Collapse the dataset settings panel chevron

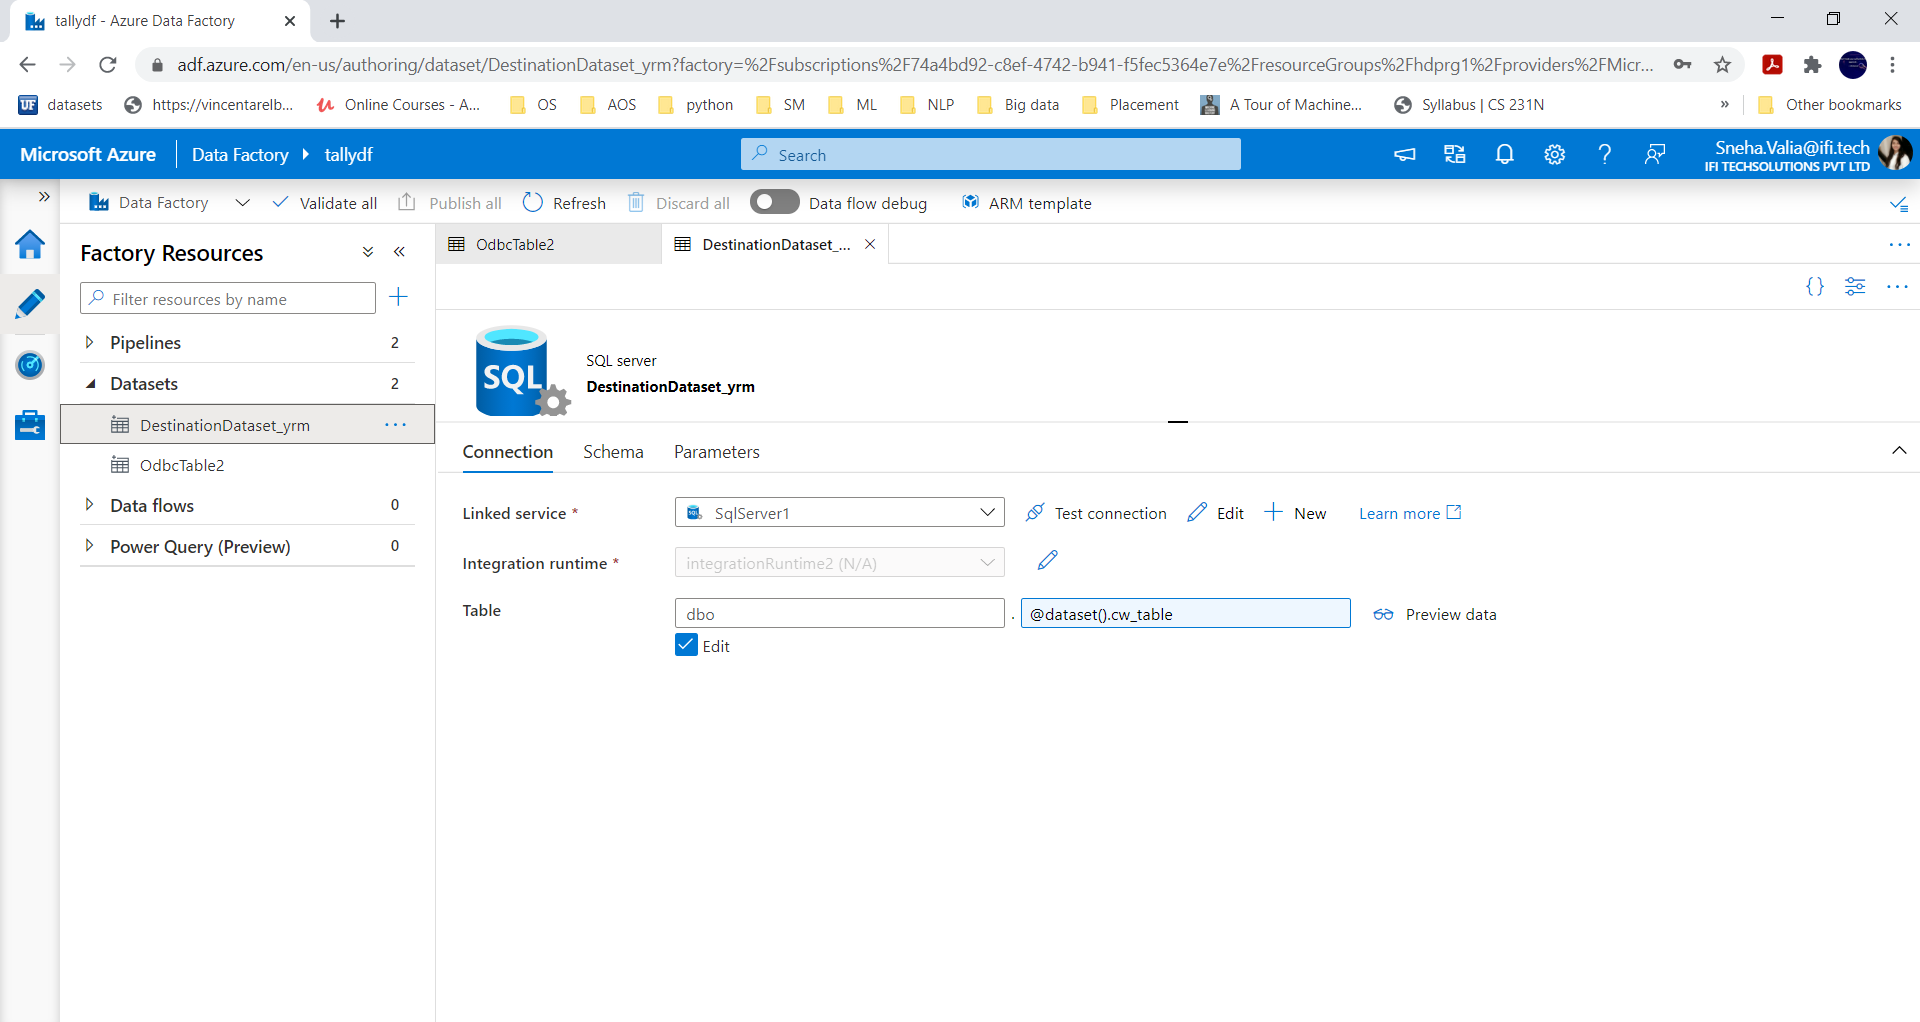pyautogui.click(x=1899, y=451)
